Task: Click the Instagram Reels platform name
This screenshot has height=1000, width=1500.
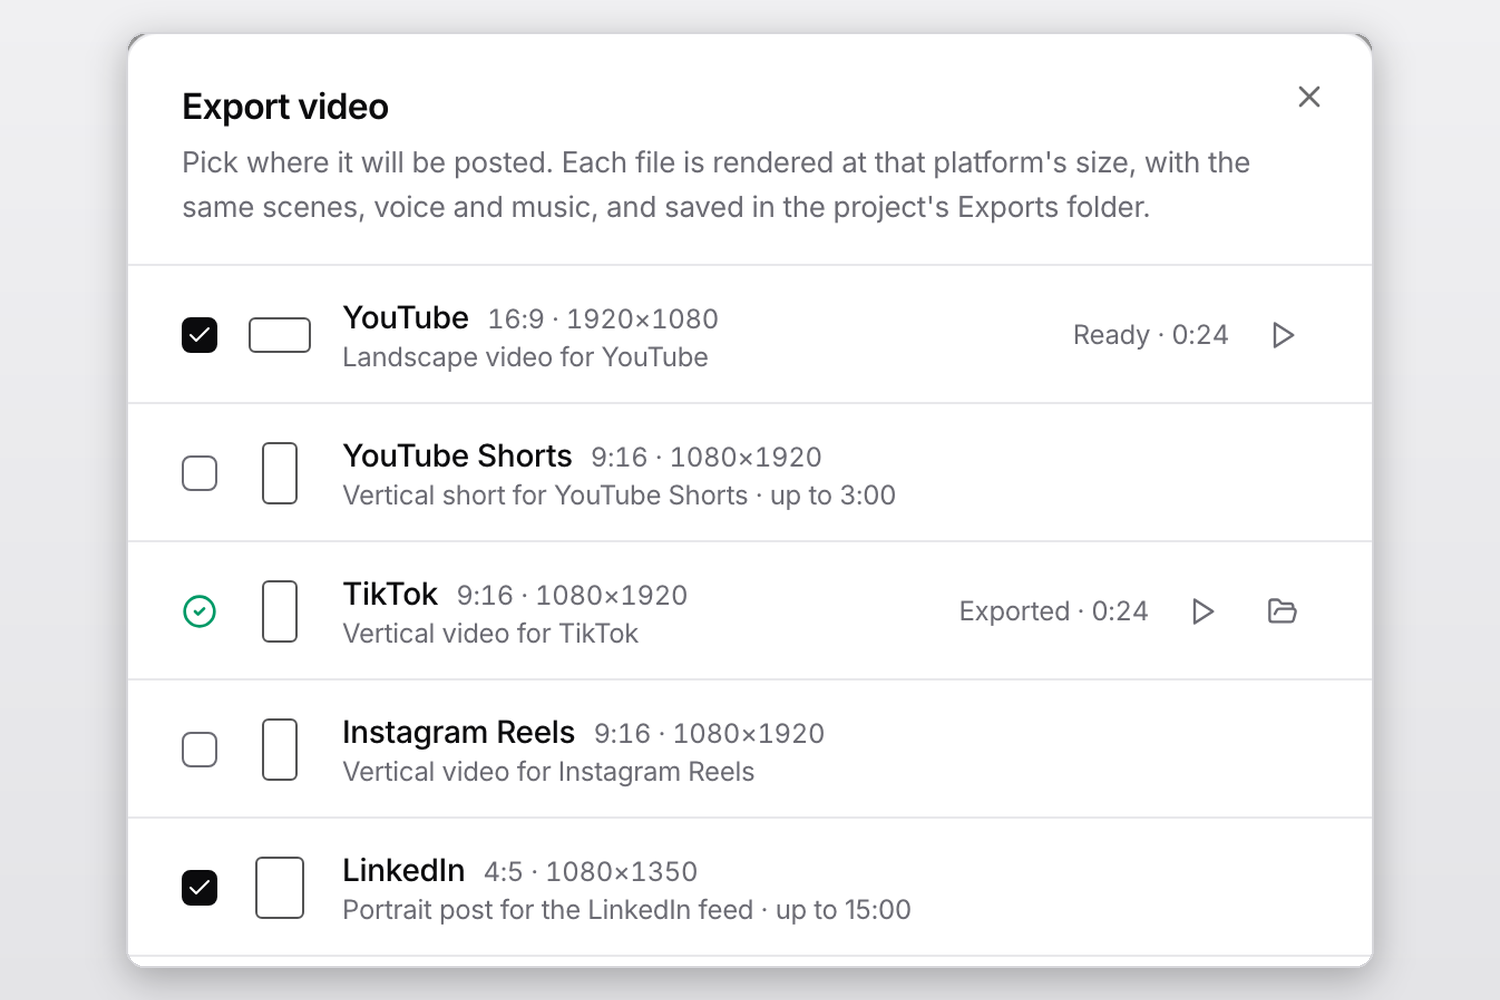Action: 458,732
